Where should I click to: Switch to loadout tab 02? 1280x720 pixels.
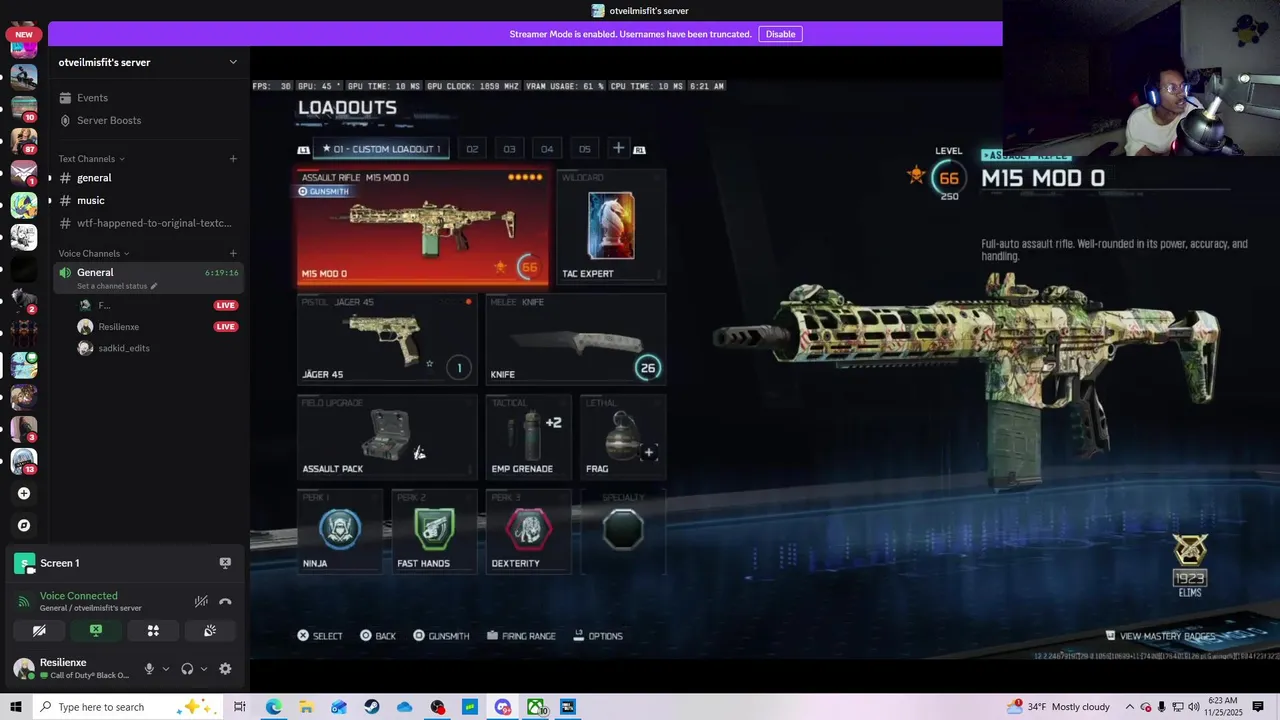[x=472, y=149]
